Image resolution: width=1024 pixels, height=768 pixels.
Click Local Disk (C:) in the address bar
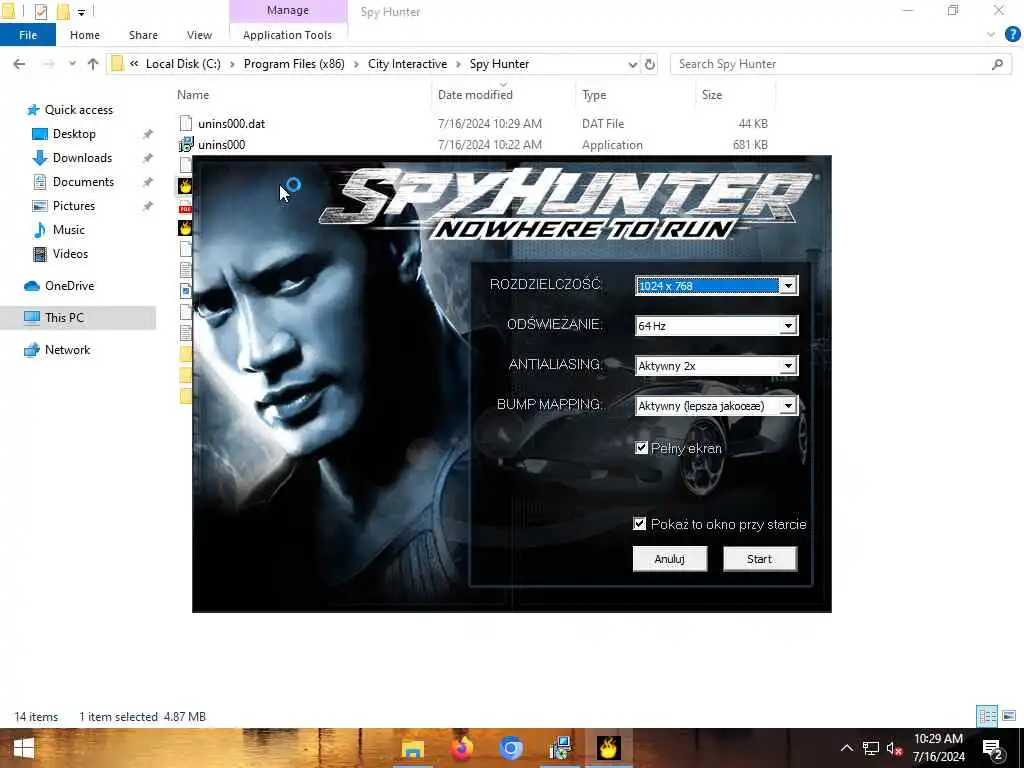[183, 64]
